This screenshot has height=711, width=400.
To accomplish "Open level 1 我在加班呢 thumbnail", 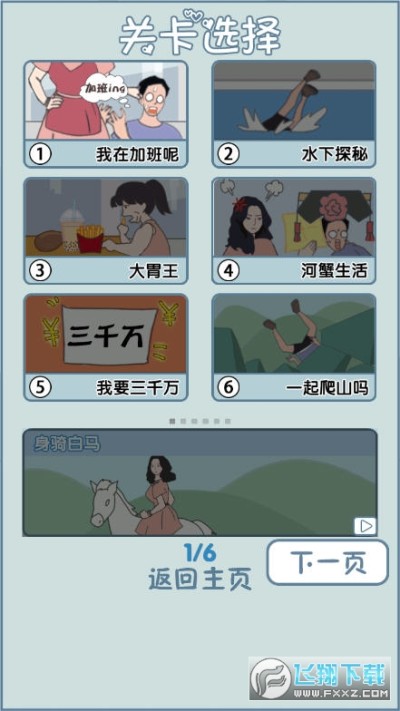I will 106,101.
